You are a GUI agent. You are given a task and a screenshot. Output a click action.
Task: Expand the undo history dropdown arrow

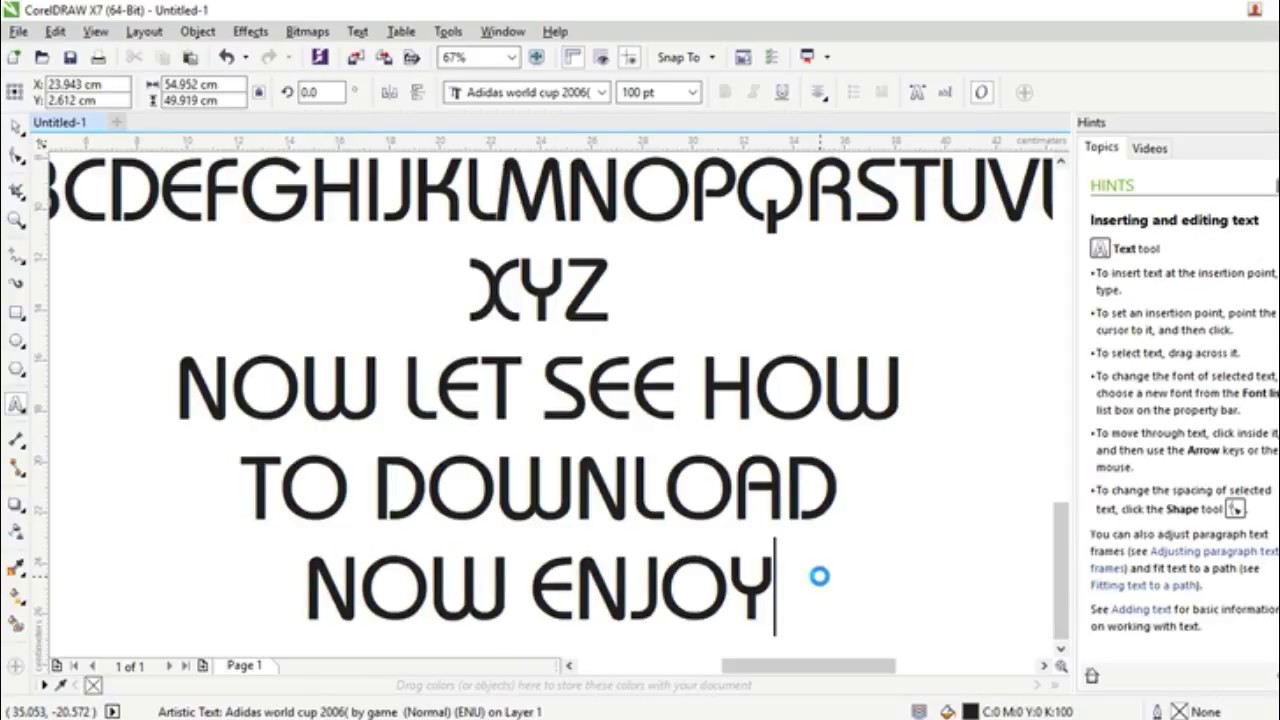tap(245, 58)
